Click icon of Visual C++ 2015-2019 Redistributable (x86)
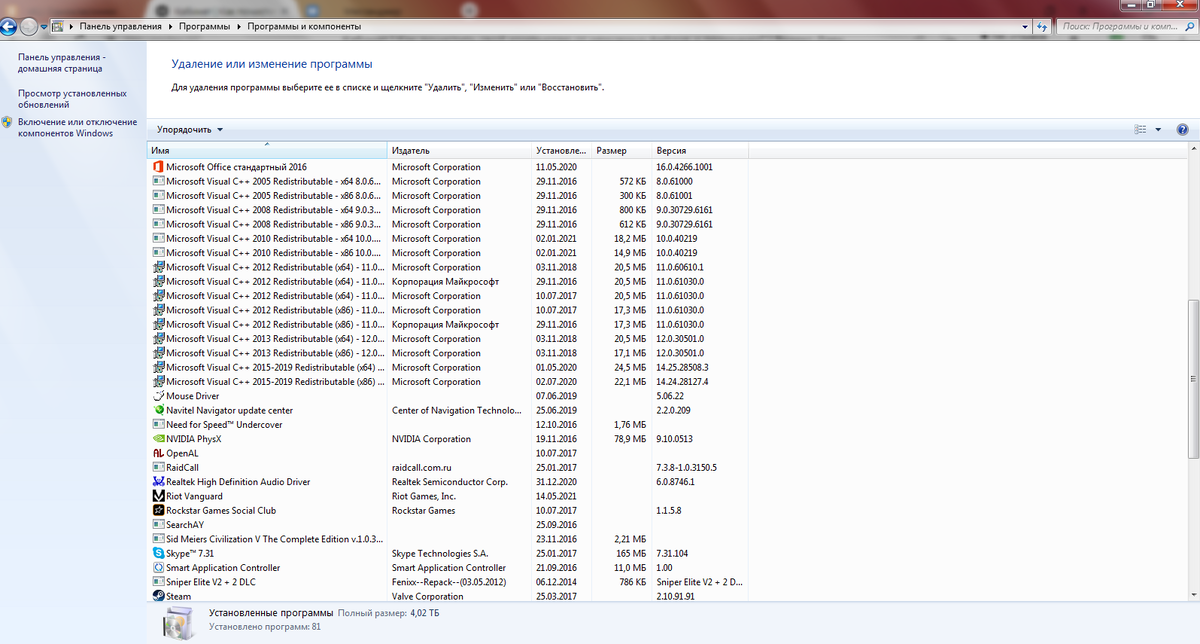 pyautogui.click(x=158, y=382)
